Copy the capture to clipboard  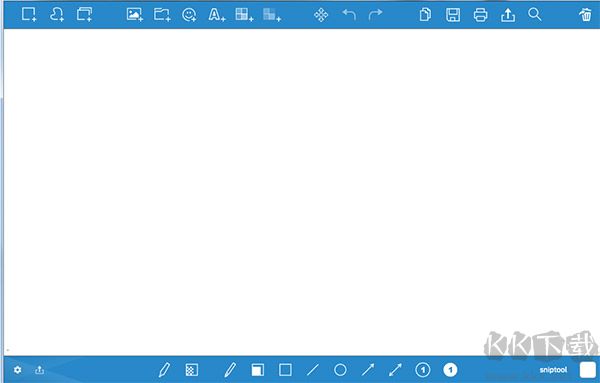pos(425,15)
